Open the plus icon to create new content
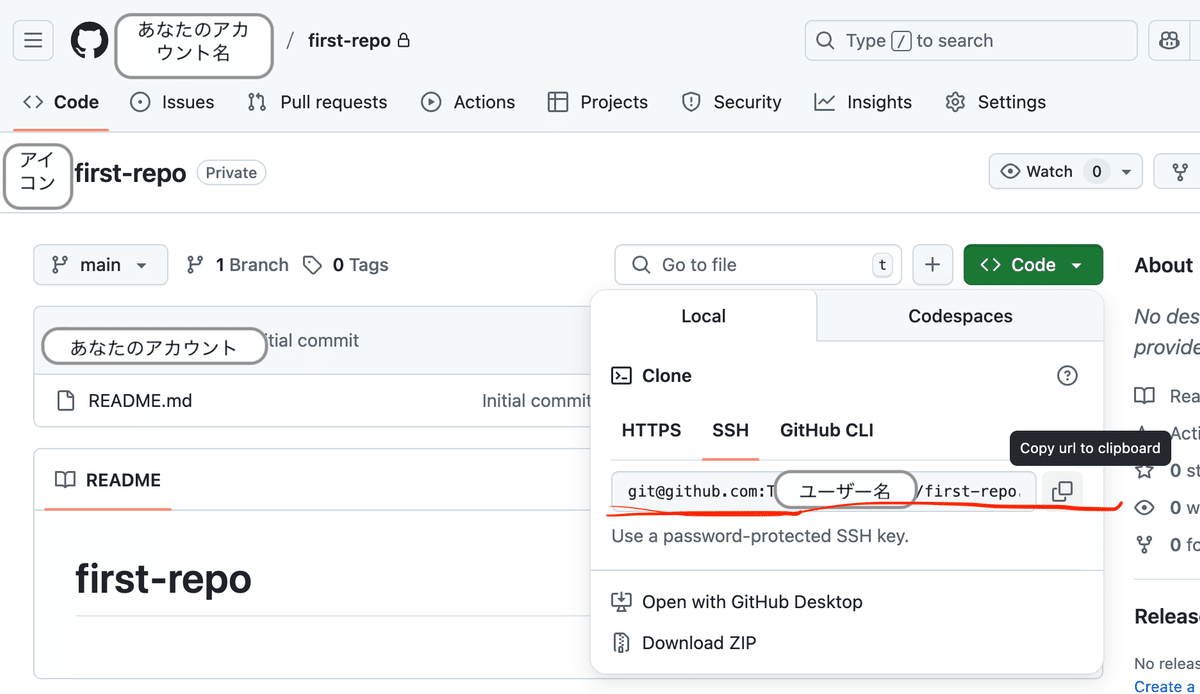Screen dimensions: 1200x694 (932, 264)
